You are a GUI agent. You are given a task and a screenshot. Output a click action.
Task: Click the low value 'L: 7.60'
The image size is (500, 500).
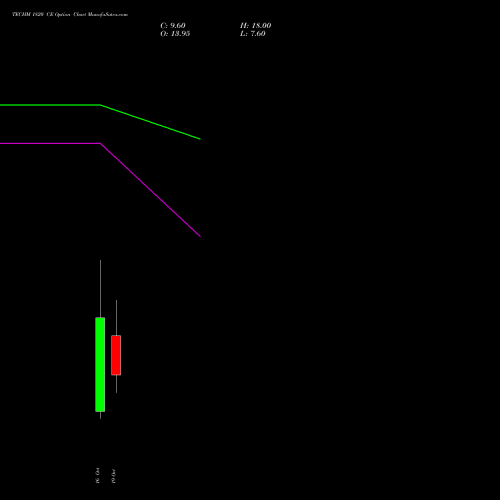(253, 34)
